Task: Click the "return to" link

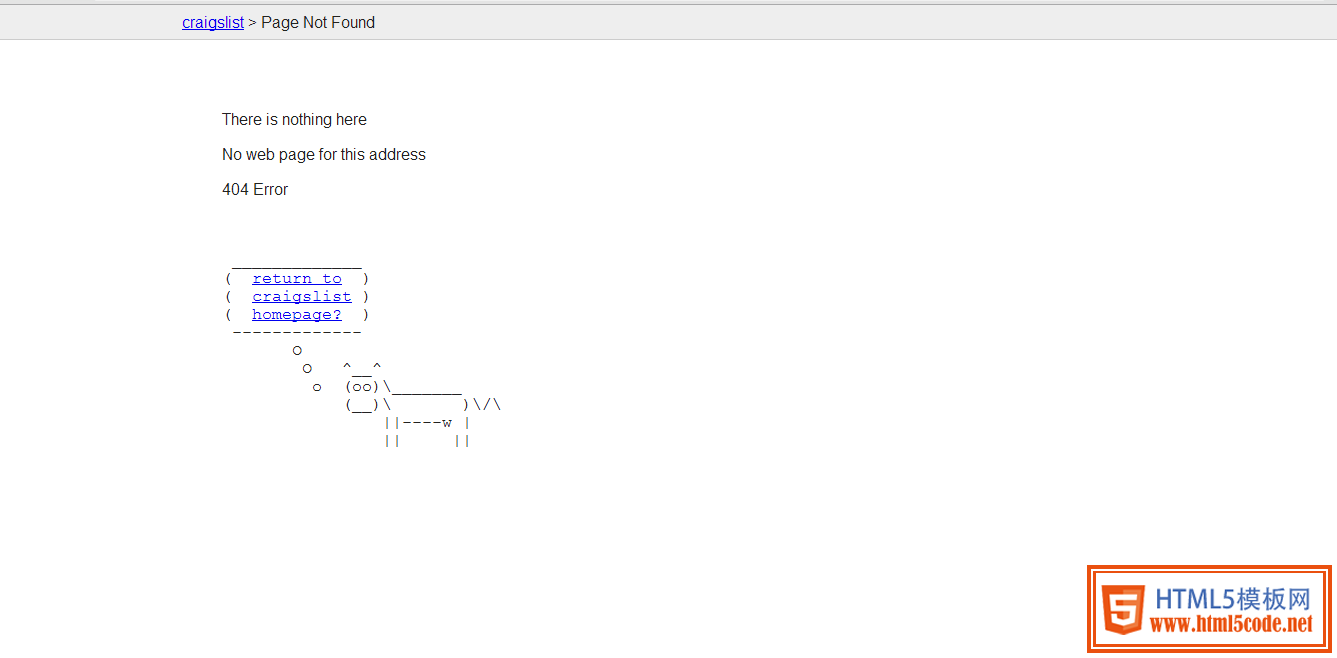Action: 296,279
